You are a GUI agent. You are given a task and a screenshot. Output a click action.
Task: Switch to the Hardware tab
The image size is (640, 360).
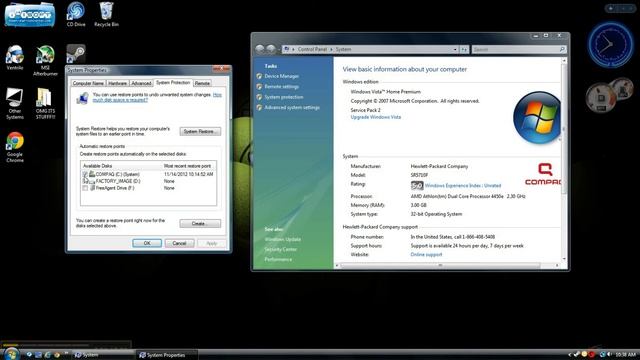(x=118, y=83)
